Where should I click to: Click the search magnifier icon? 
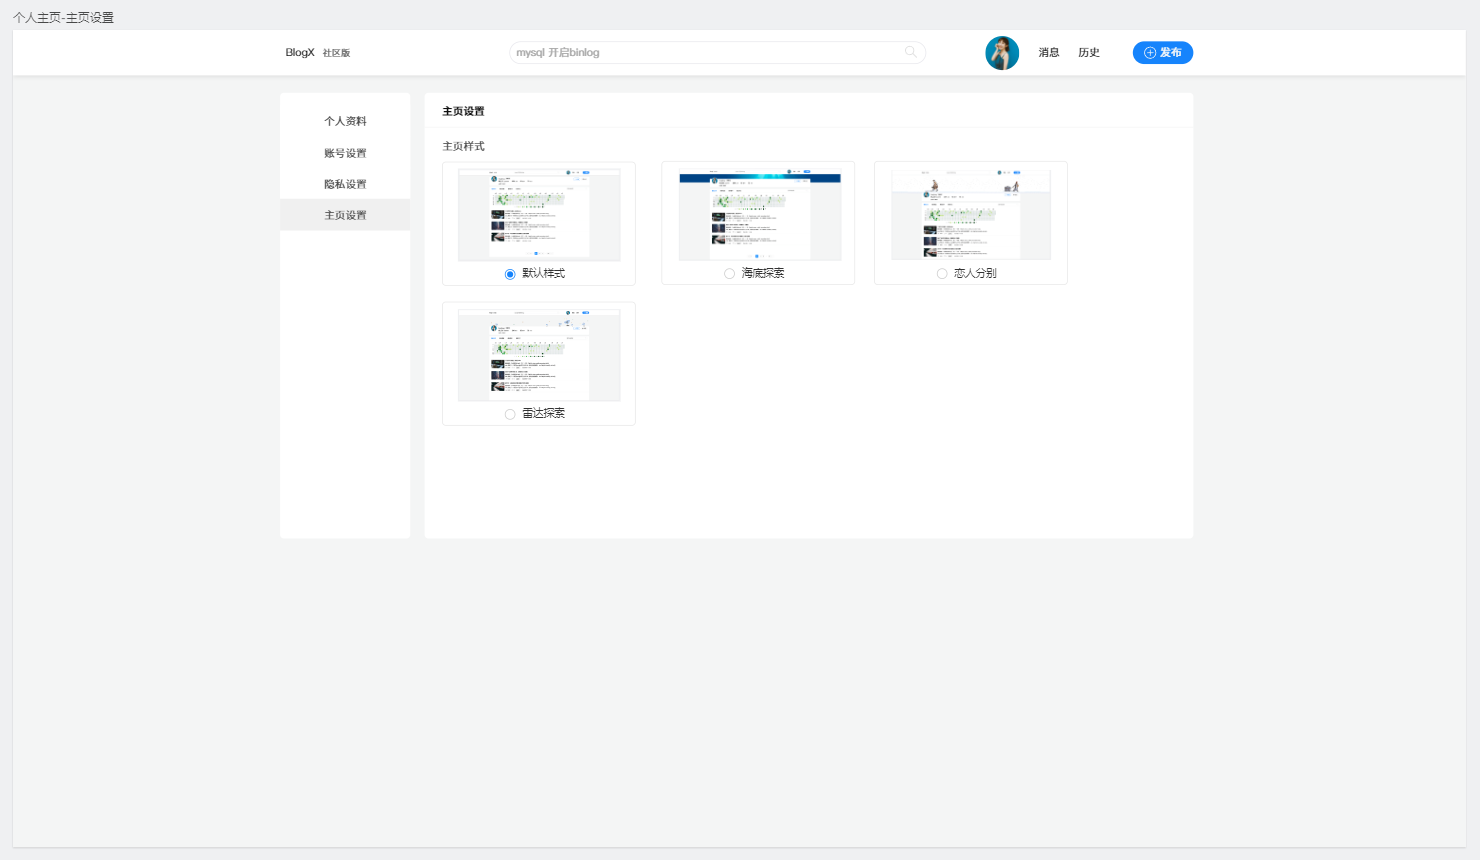coord(910,52)
